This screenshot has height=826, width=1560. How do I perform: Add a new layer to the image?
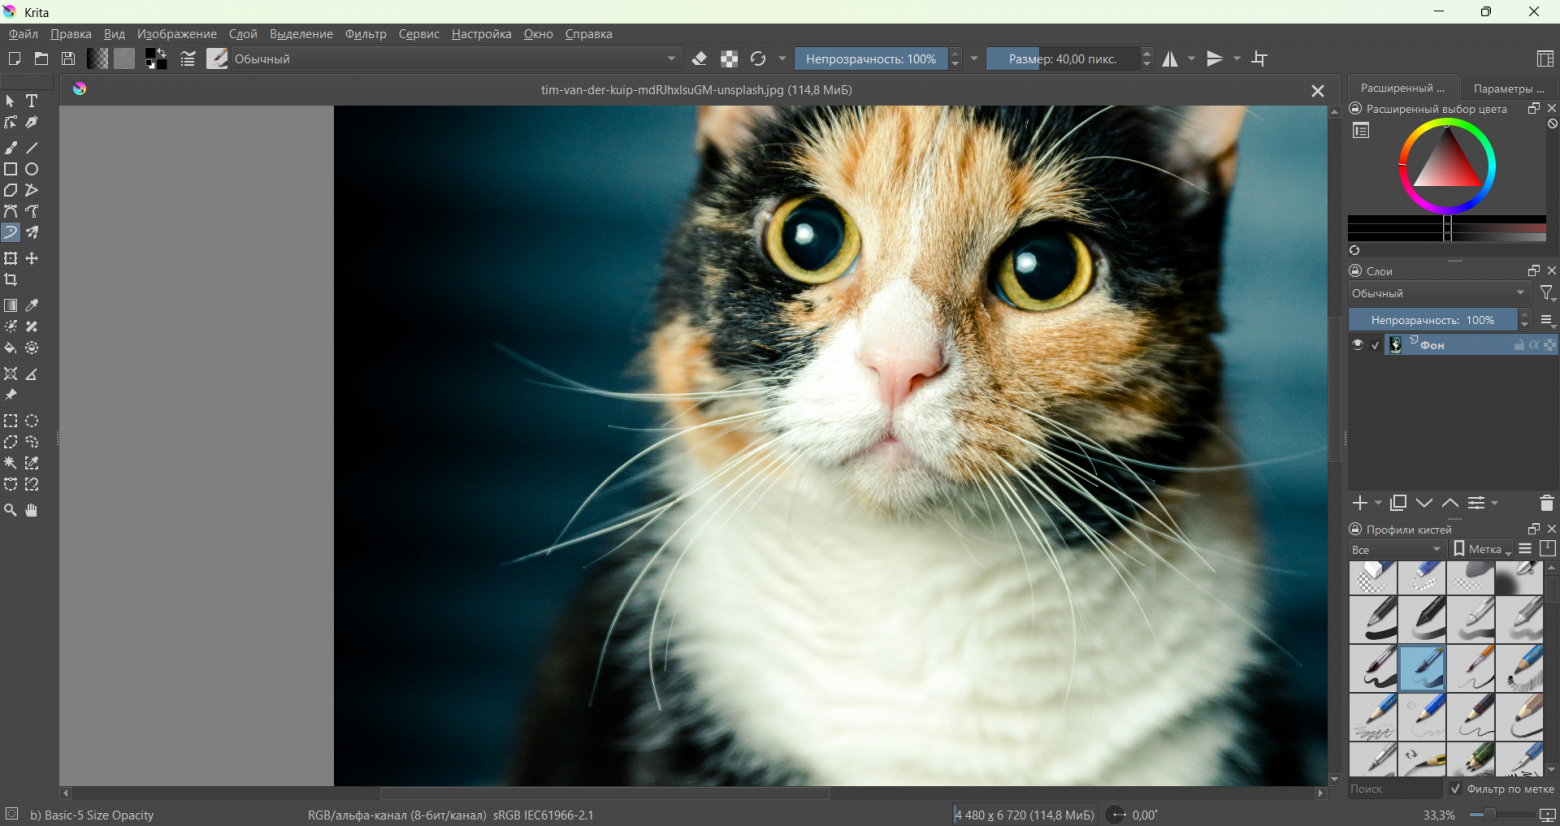1360,503
